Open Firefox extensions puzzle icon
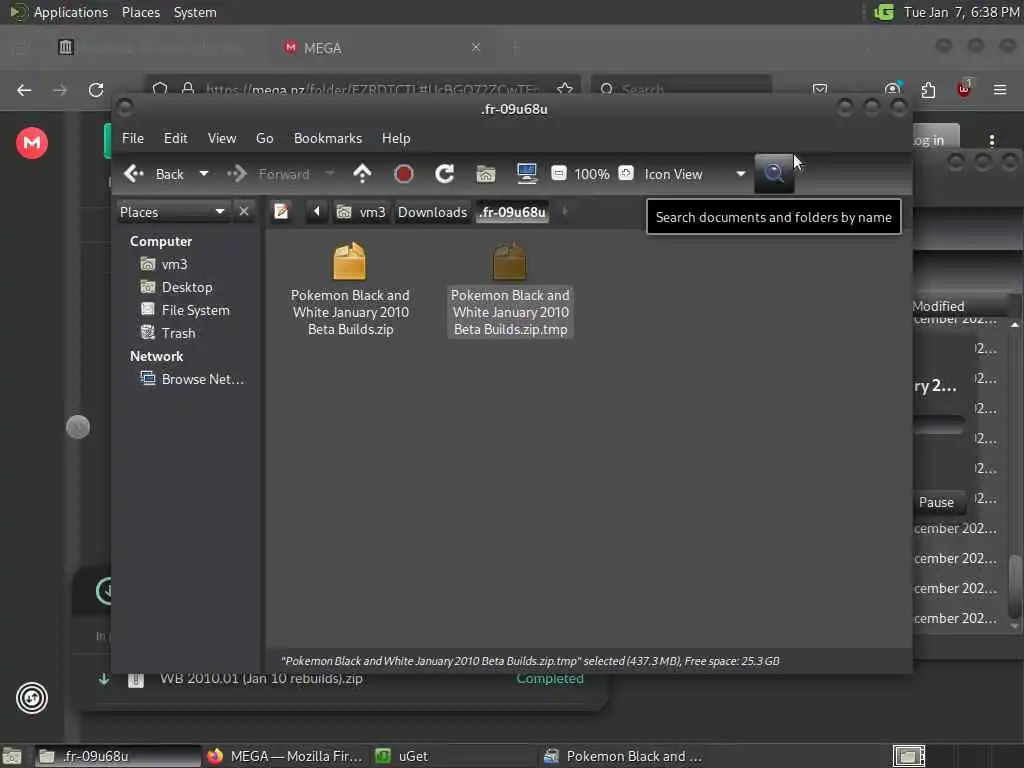 (x=928, y=89)
